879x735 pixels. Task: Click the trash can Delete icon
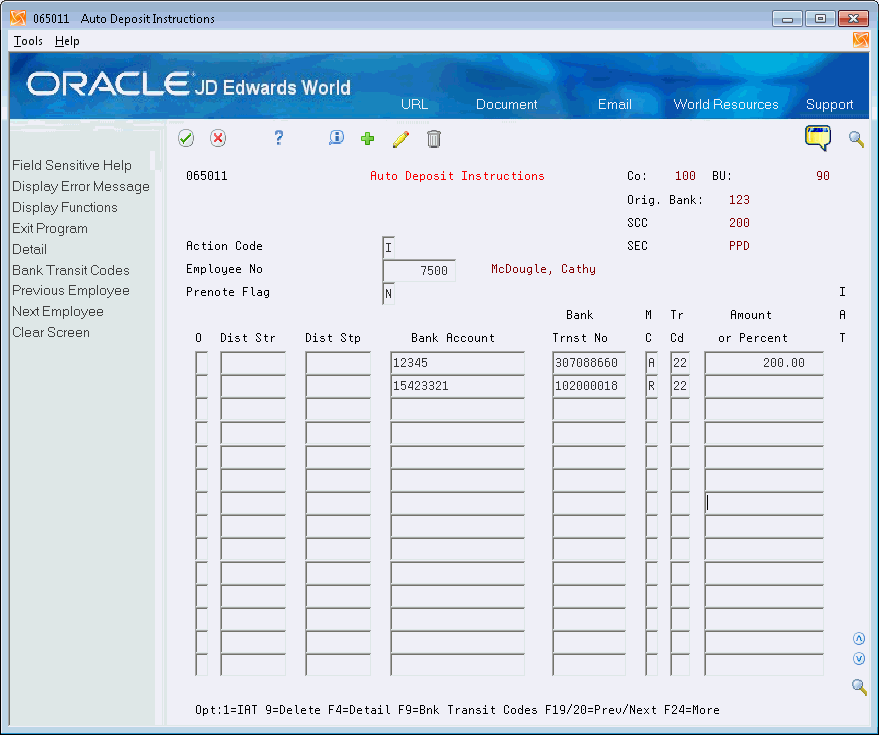click(433, 138)
